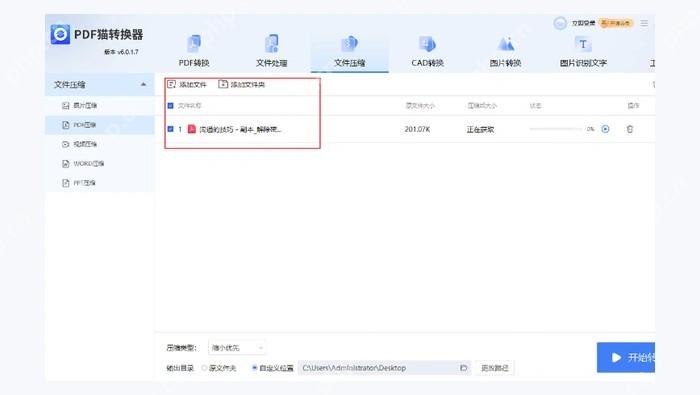Click the orange VIP membership badge
Image resolution: width=700 pixels, height=395 pixels.
coord(616,23)
